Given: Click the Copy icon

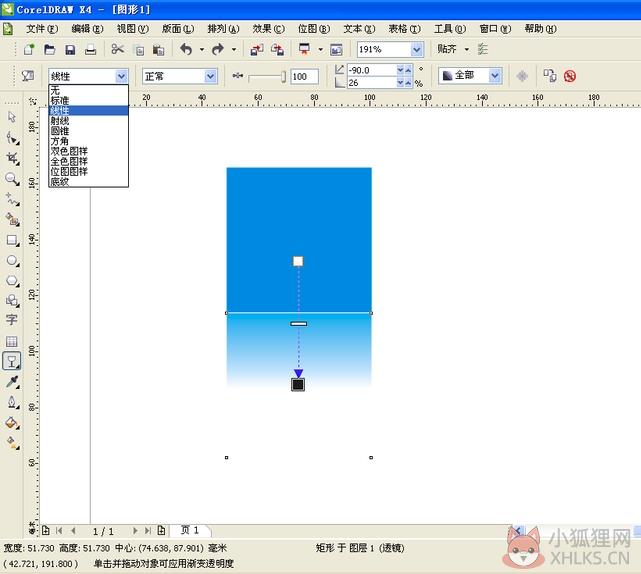Looking at the screenshot, I should 139,50.
